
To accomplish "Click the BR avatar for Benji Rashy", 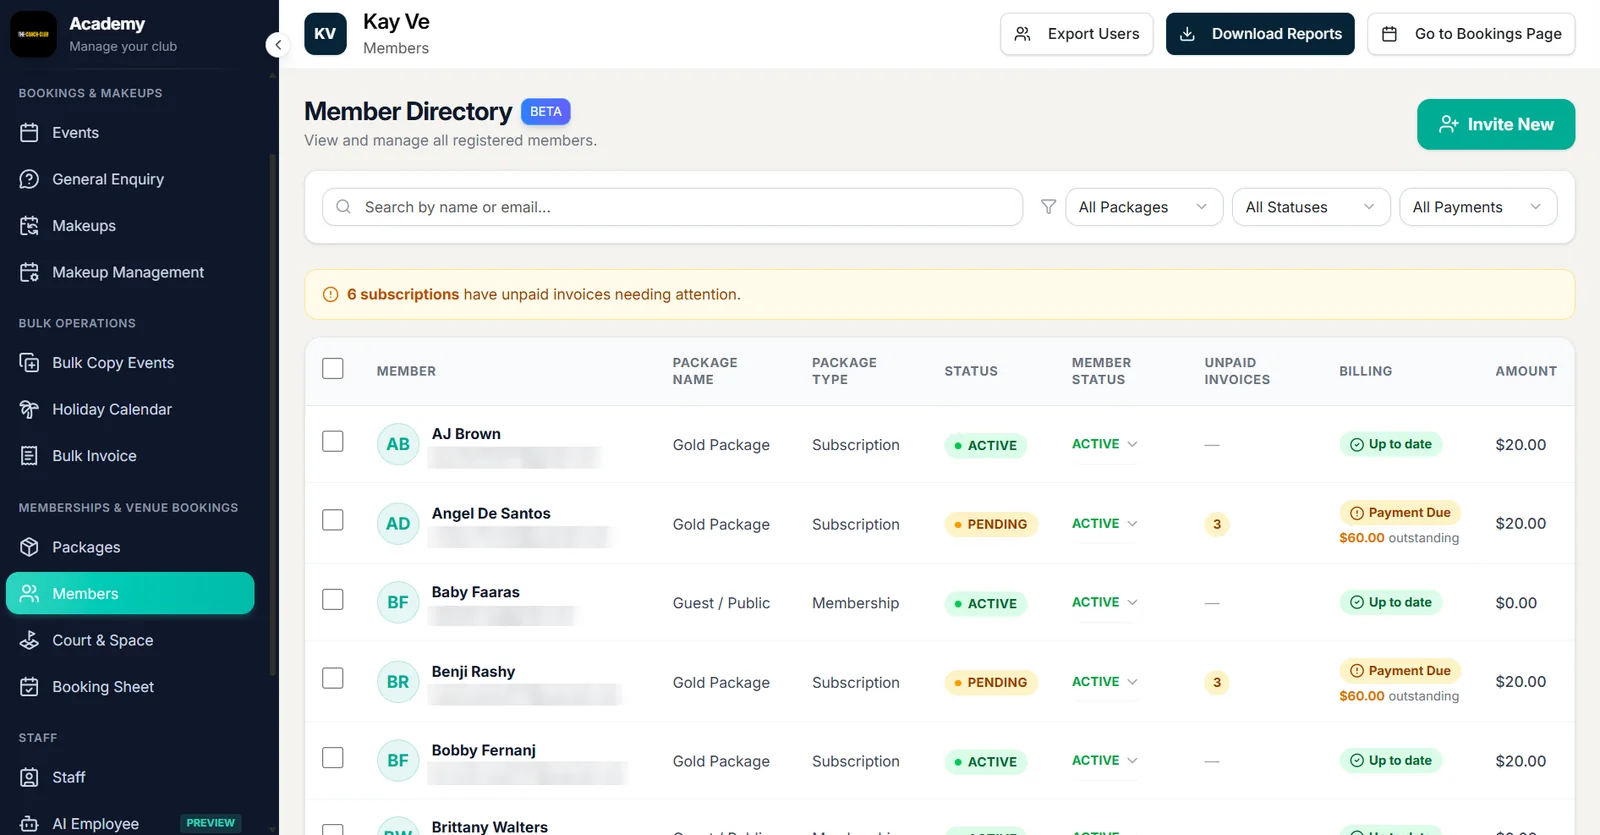I will point(398,682).
